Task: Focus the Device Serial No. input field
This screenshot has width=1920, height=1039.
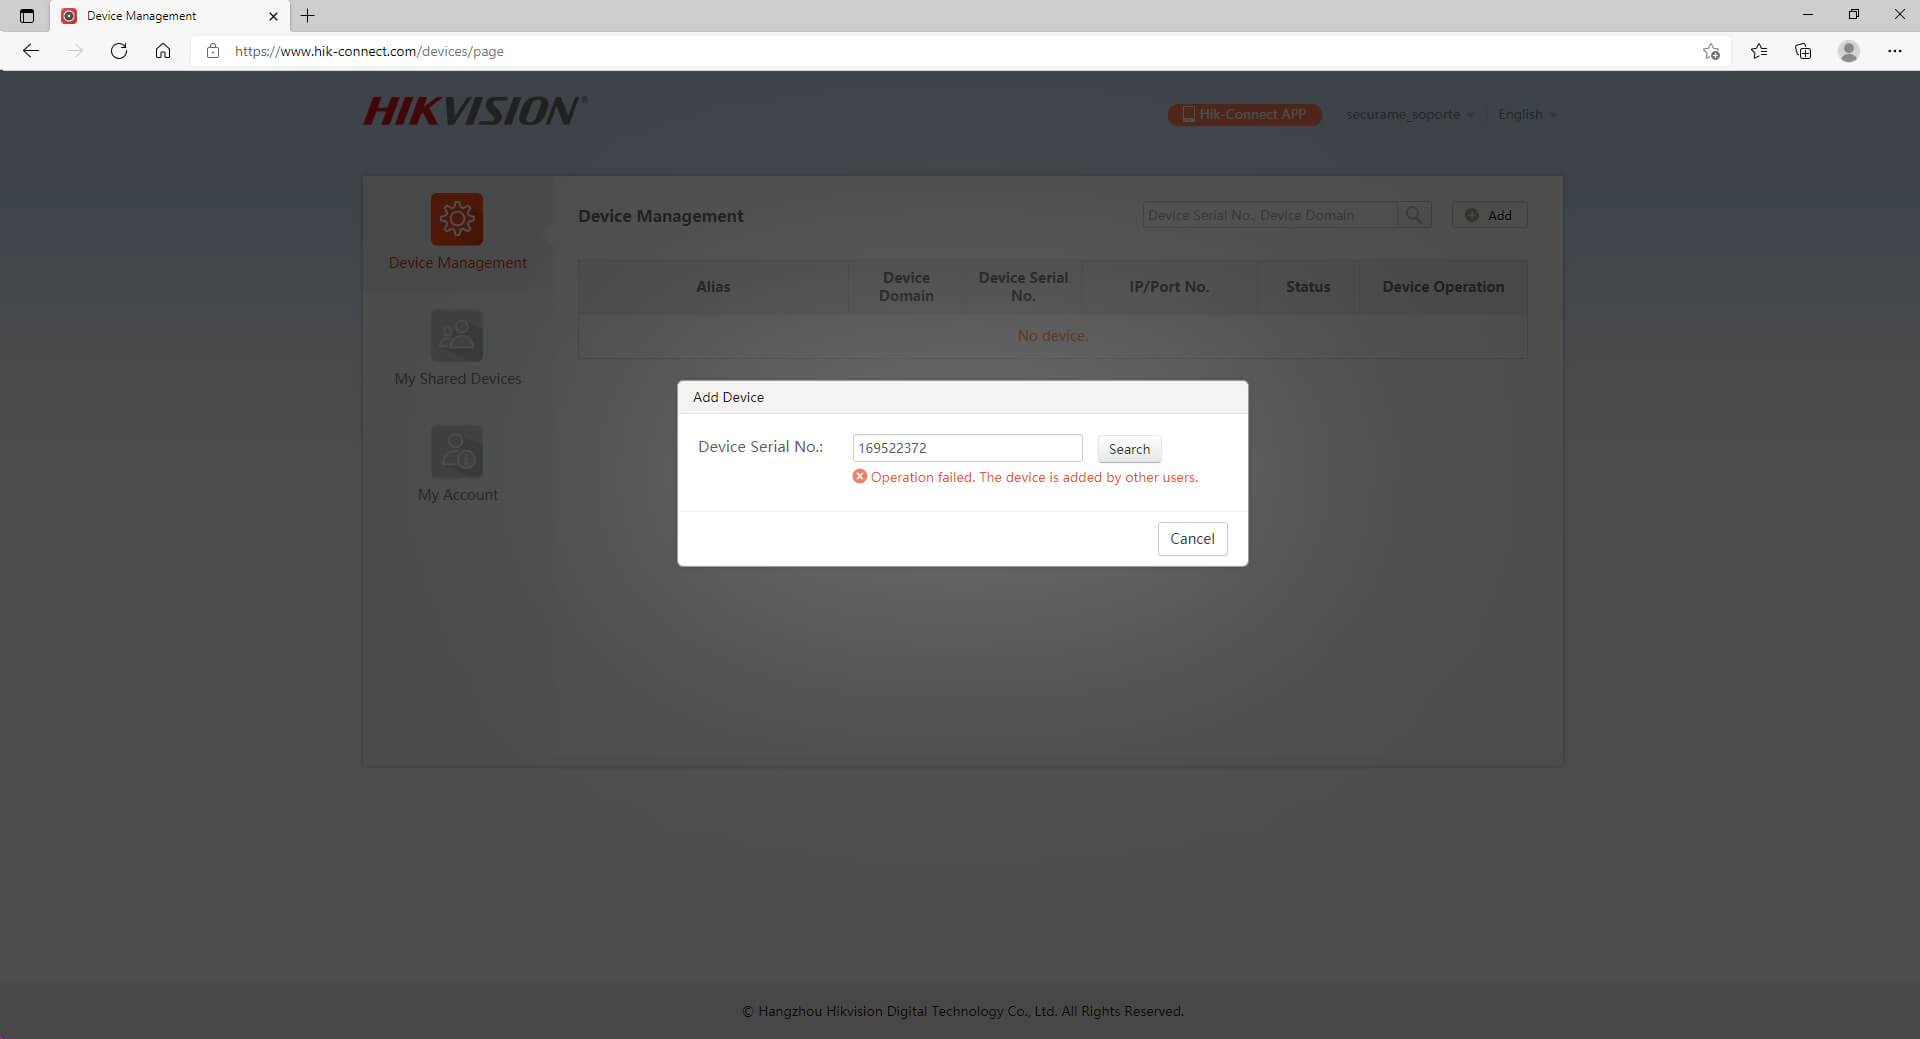Action: (x=967, y=448)
